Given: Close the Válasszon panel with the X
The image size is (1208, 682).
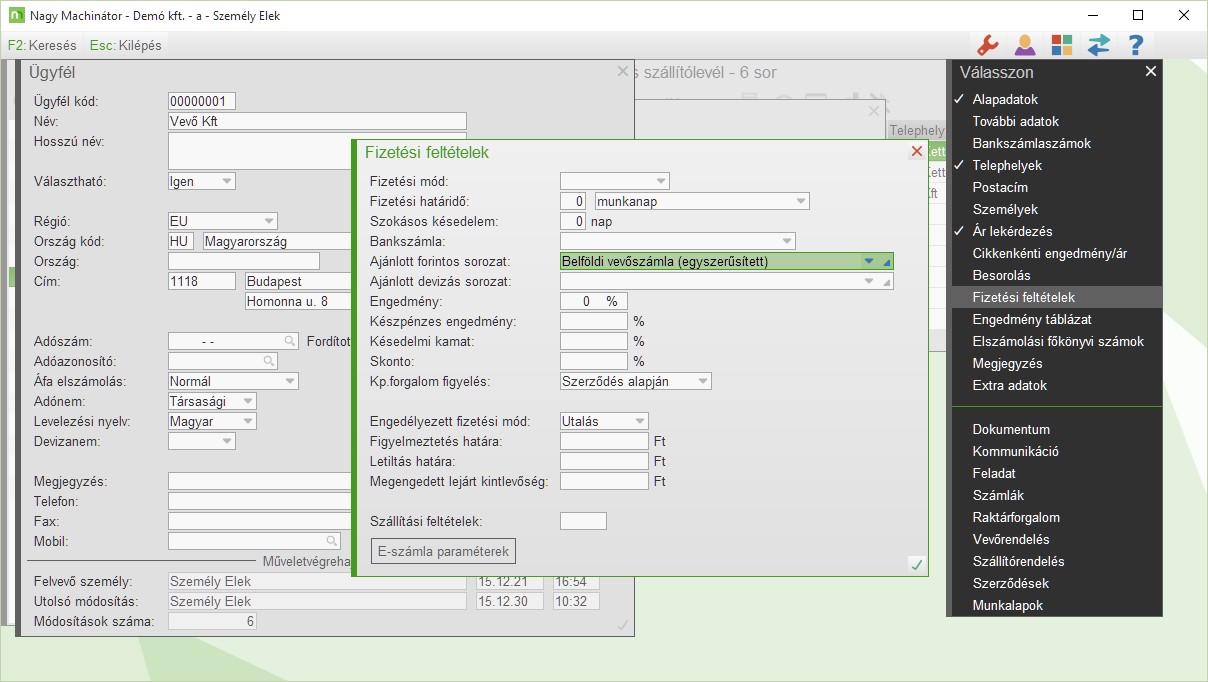Looking at the screenshot, I should pos(1151,71).
